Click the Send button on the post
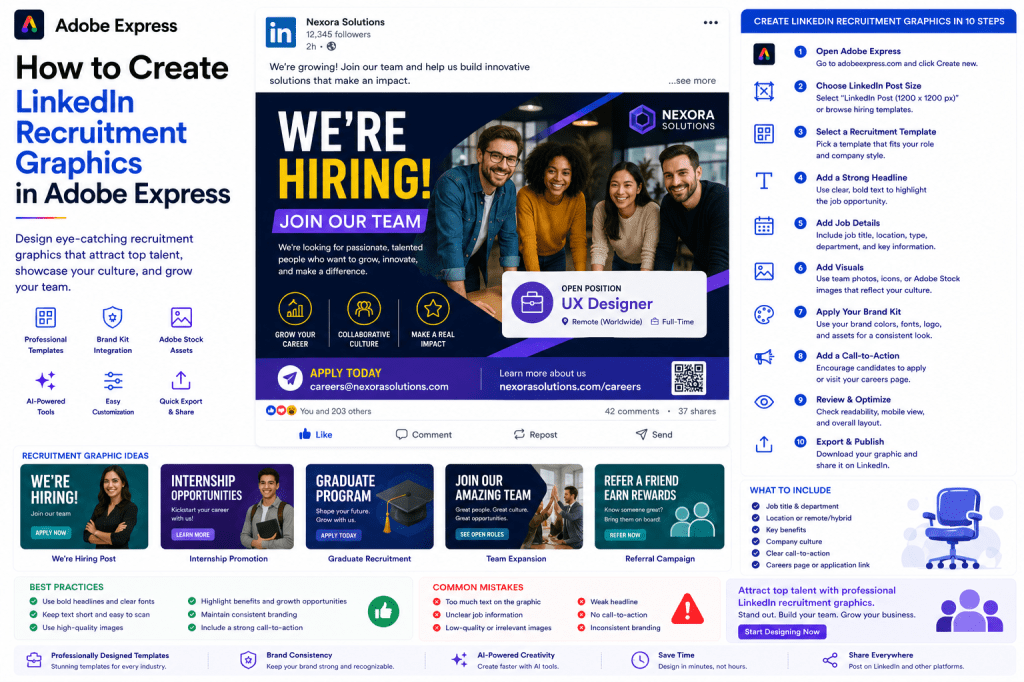 pos(654,434)
